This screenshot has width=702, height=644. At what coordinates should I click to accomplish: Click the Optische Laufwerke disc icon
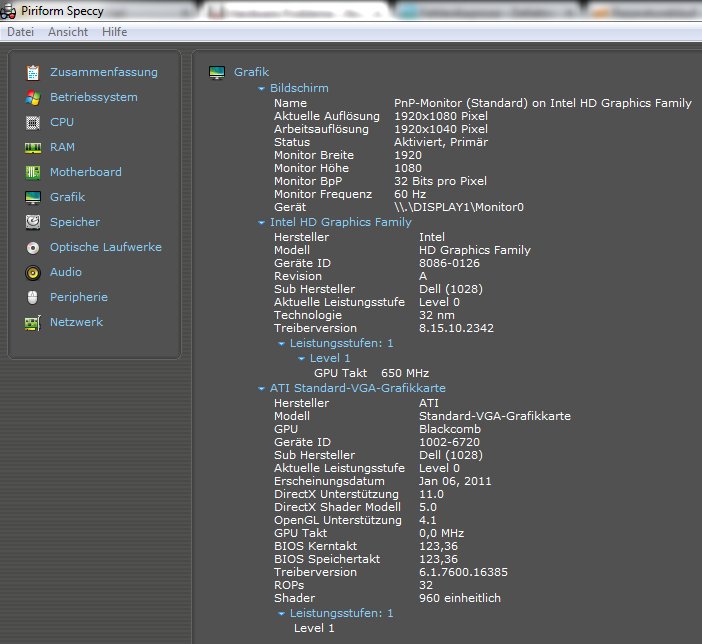coord(33,248)
